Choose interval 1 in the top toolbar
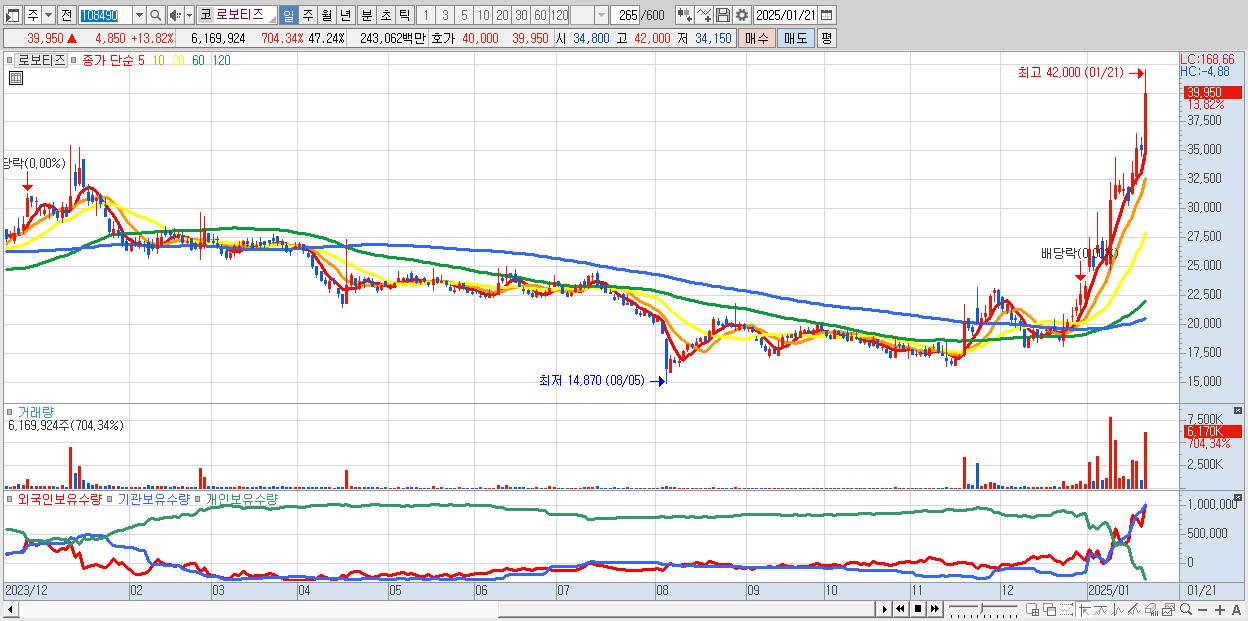This screenshot has height=621, width=1248. [x=426, y=15]
